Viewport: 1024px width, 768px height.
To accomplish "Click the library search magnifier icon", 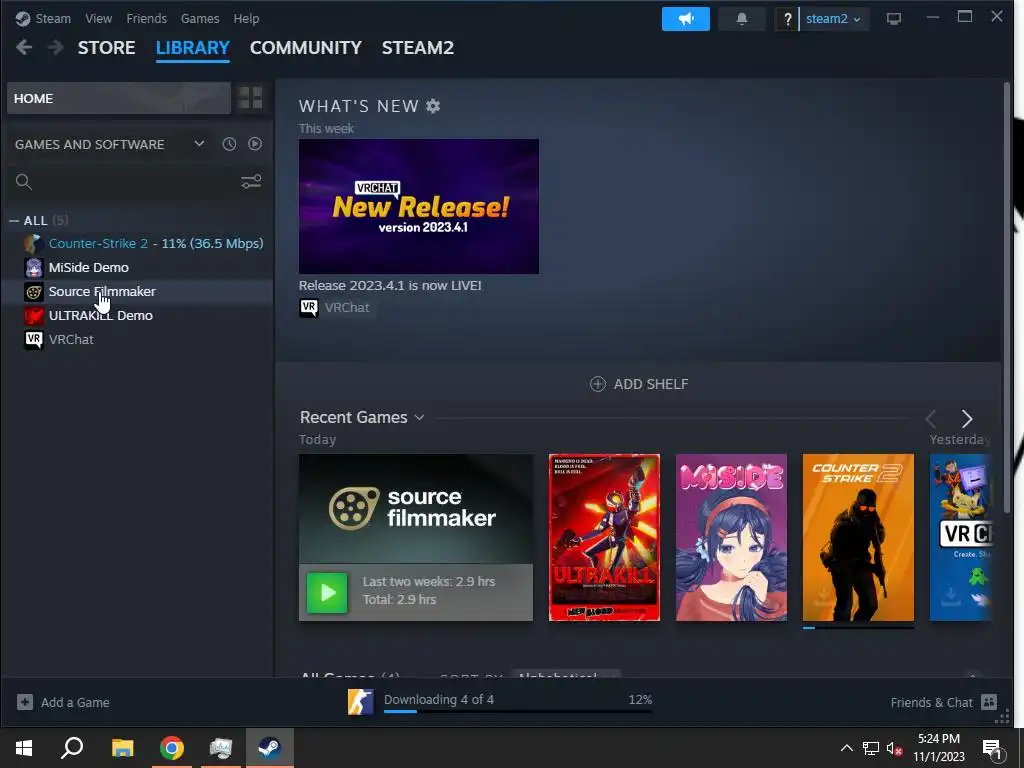I will [x=24, y=182].
